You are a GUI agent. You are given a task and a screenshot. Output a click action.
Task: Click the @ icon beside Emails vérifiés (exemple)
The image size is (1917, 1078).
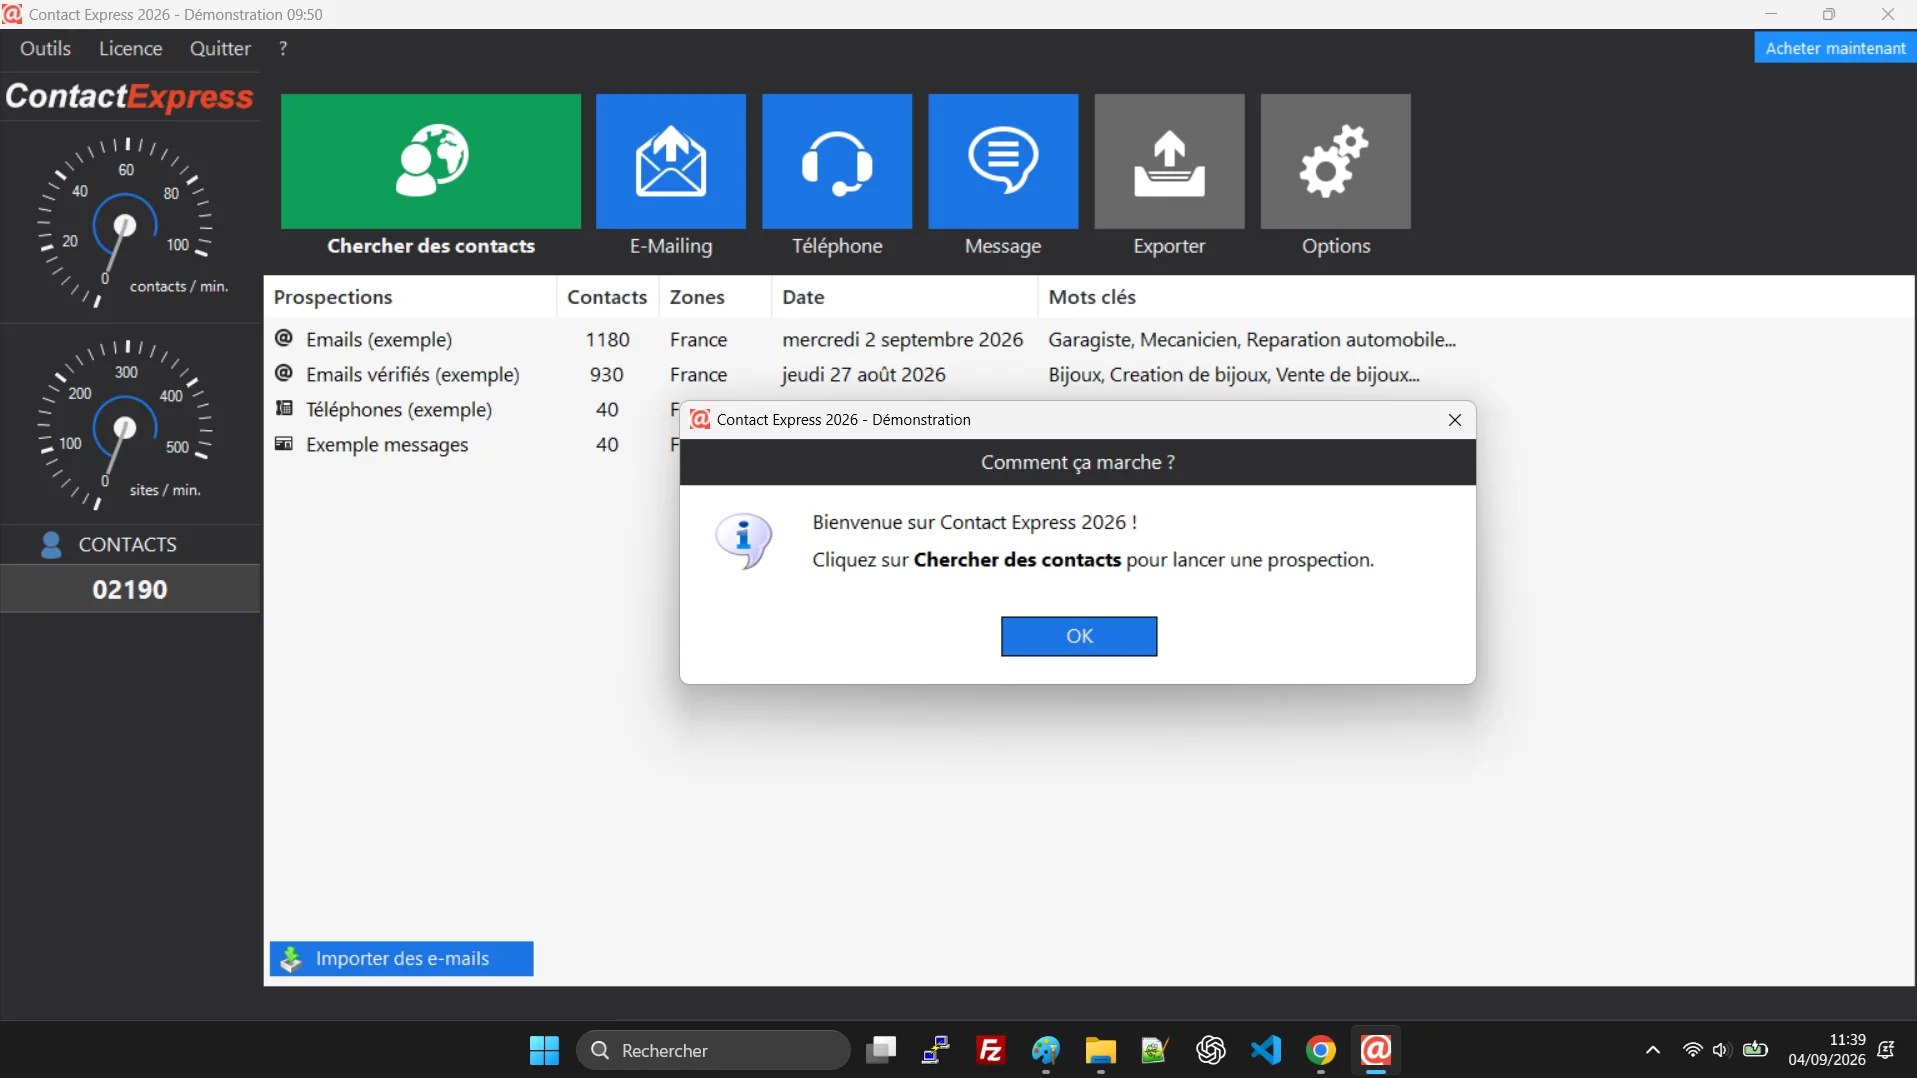284,374
